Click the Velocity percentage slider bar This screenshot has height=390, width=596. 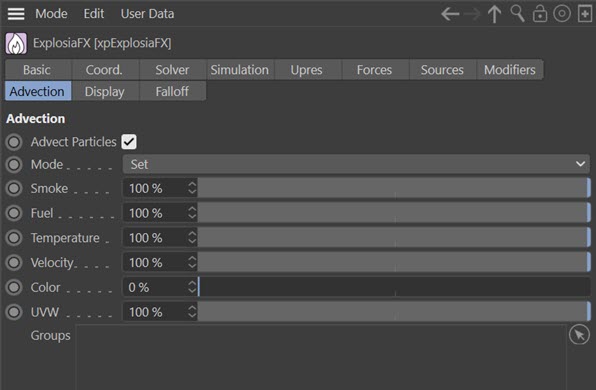[x=394, y=262]
